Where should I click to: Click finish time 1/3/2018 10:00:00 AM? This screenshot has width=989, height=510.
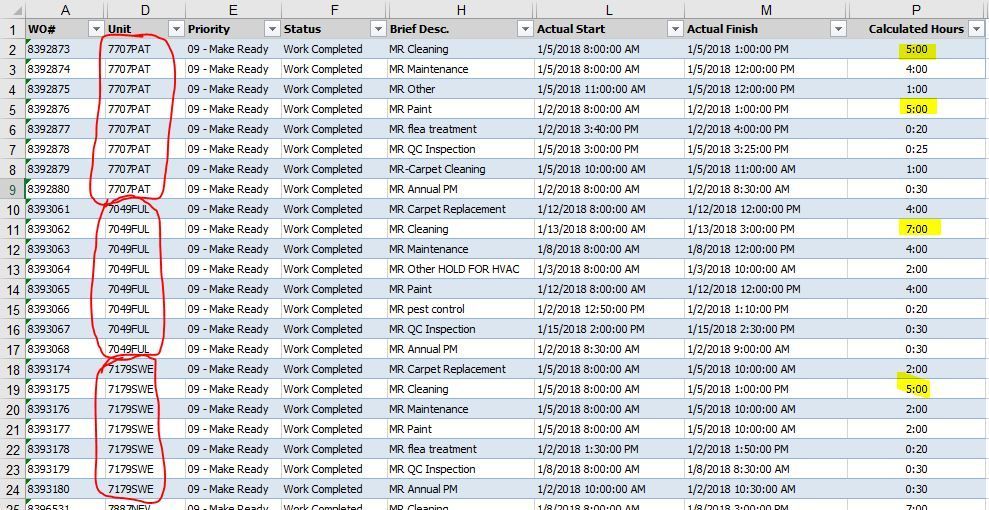coord(766,269)
